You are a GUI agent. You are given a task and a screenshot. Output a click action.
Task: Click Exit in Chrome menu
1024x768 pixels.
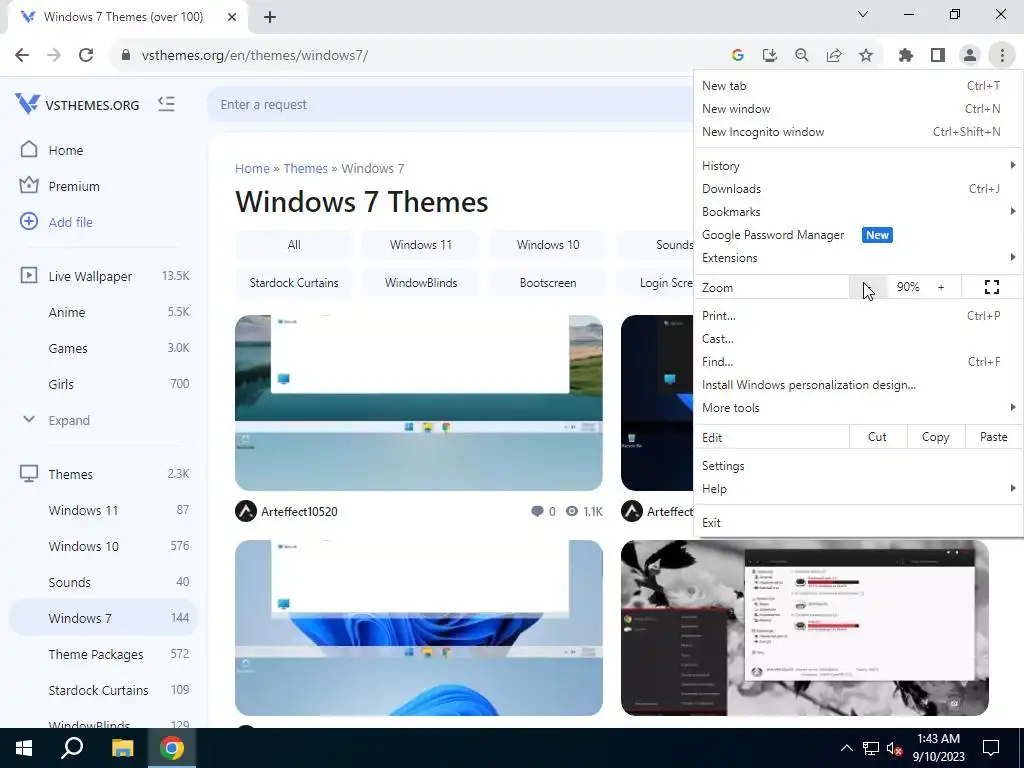(858, 522)
